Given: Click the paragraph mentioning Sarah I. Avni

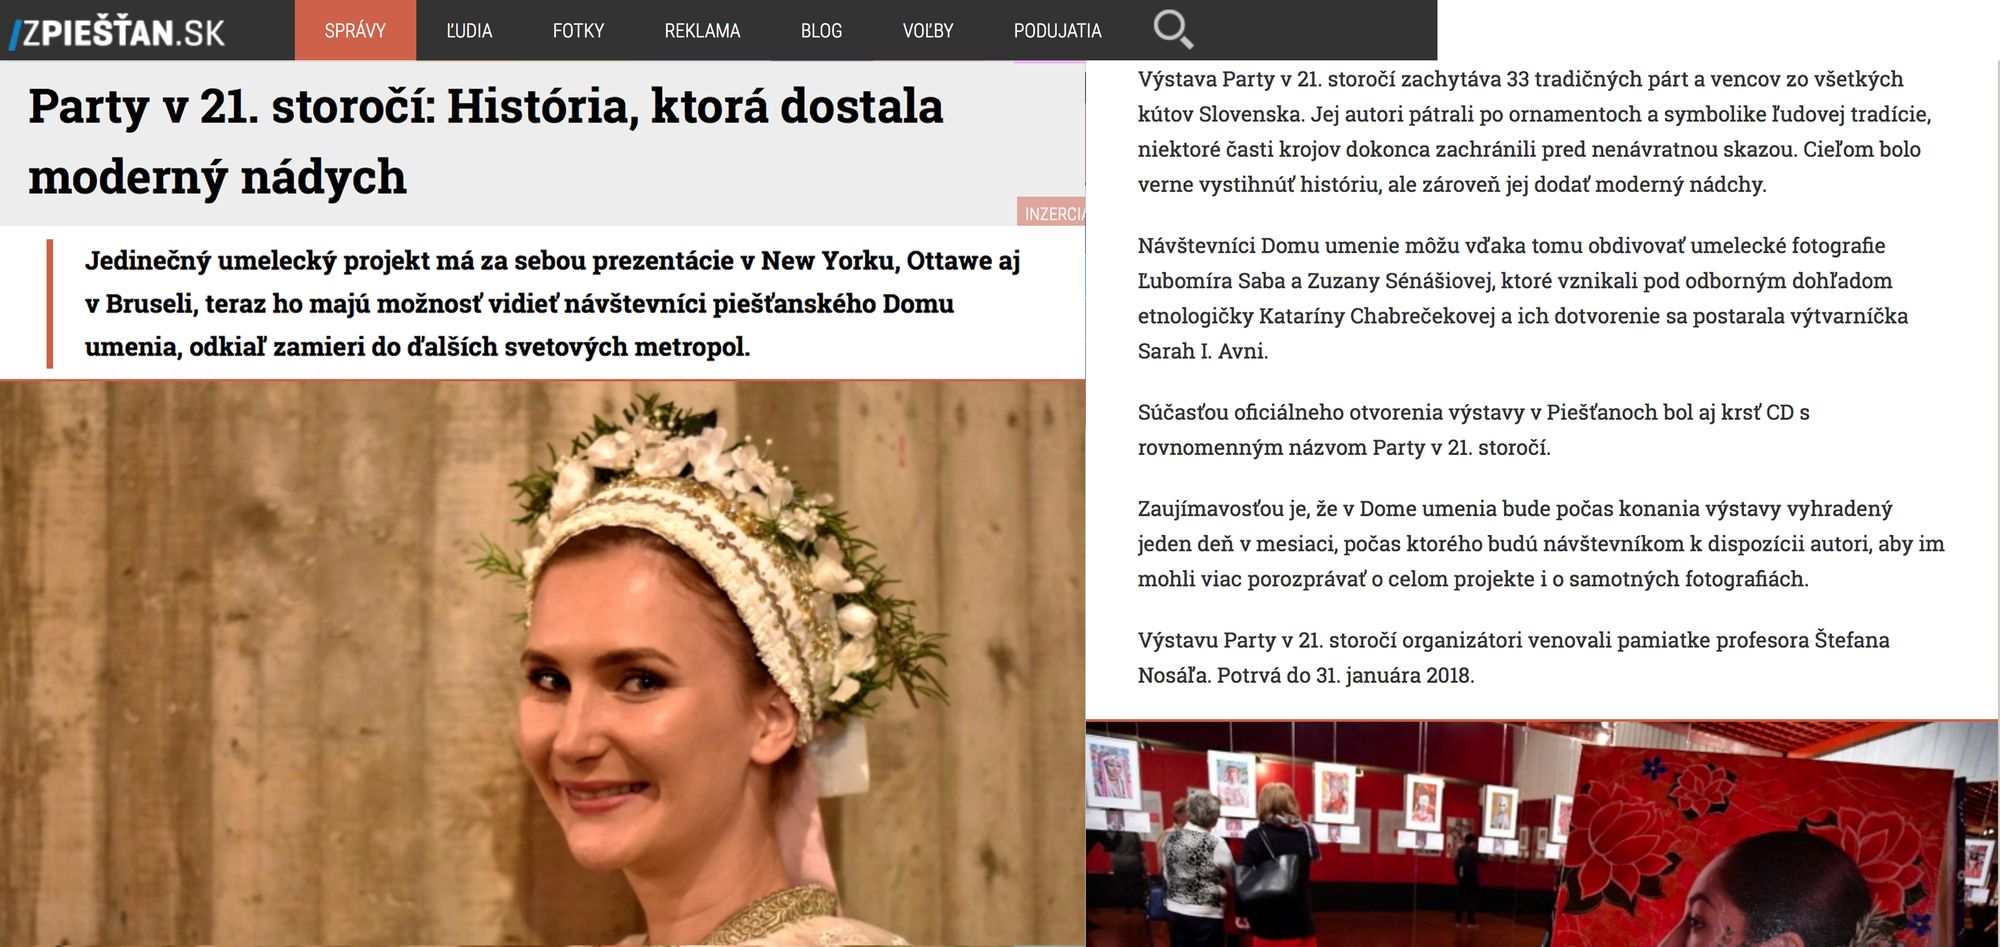Looking at the screenshot, I should (x=1523, y=298).
